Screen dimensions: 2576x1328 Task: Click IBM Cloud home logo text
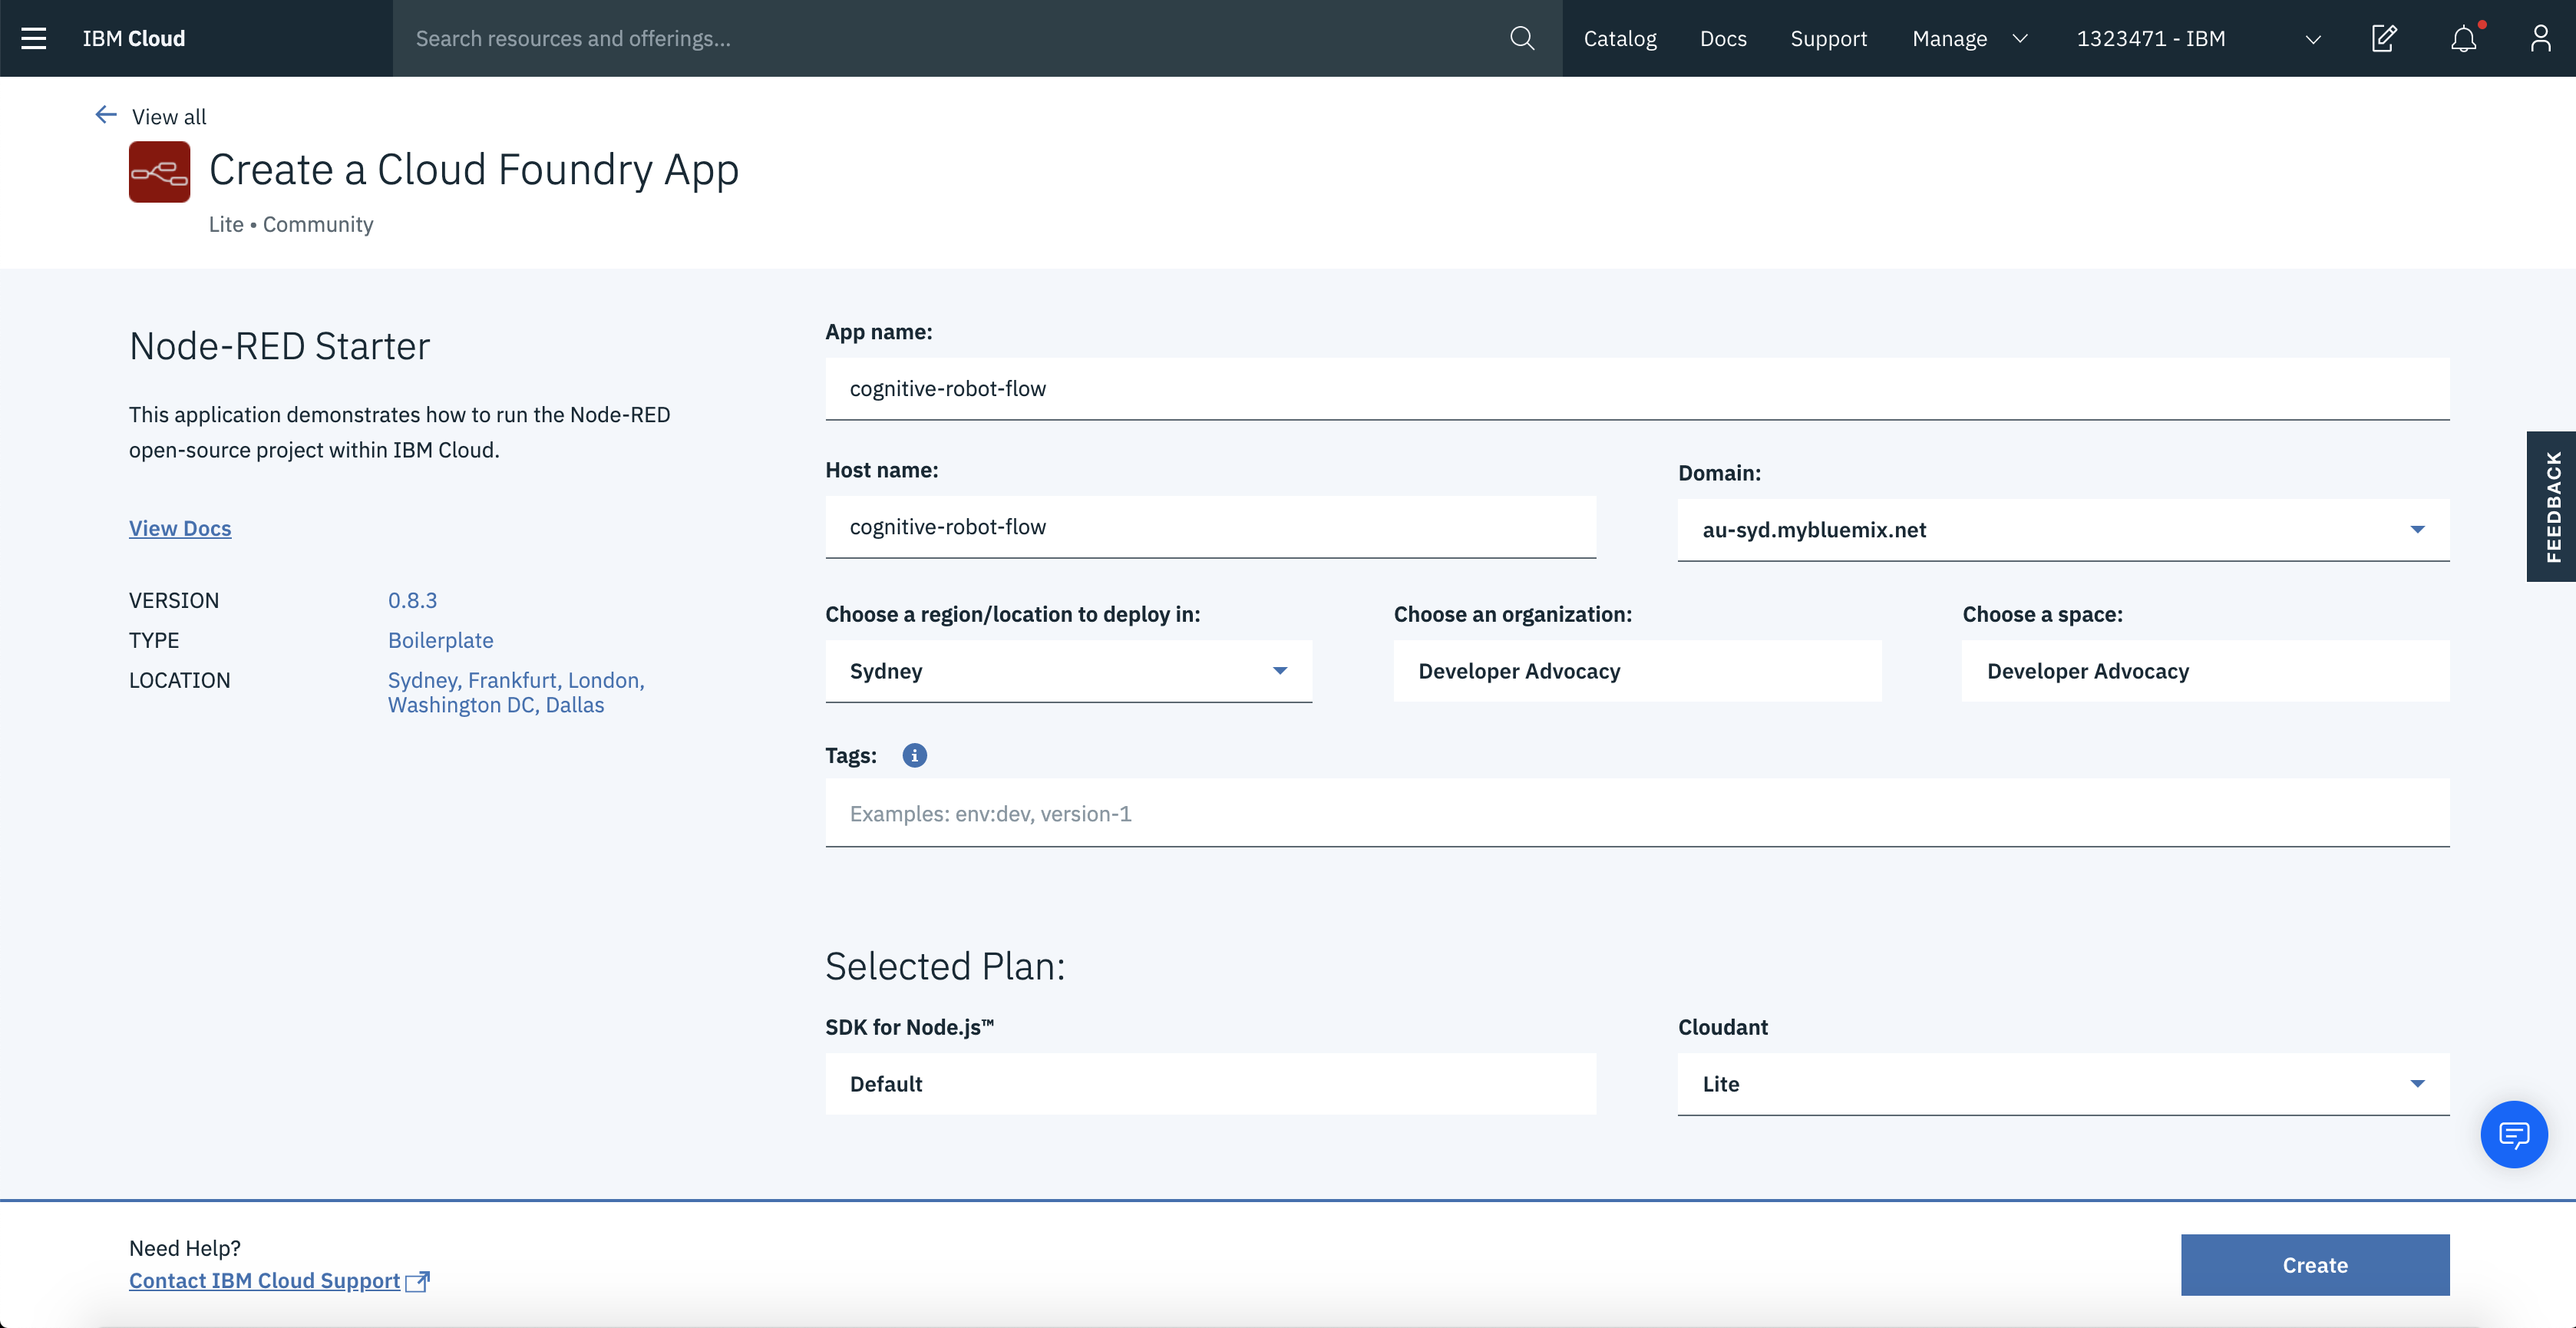pyautogui.click(x=134, y=38)
